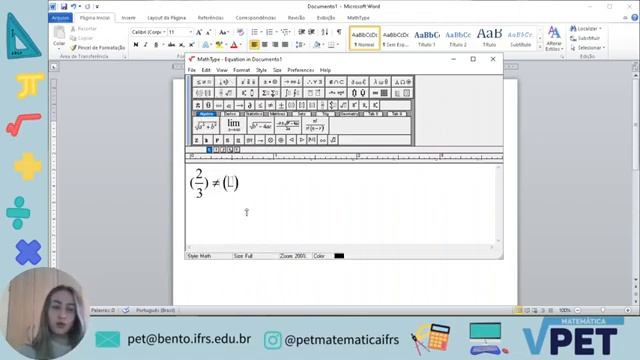Open the Arquivo tab in Word
Image resolution: width=640 pixels, height=360 pixels.
pos(60,18)
